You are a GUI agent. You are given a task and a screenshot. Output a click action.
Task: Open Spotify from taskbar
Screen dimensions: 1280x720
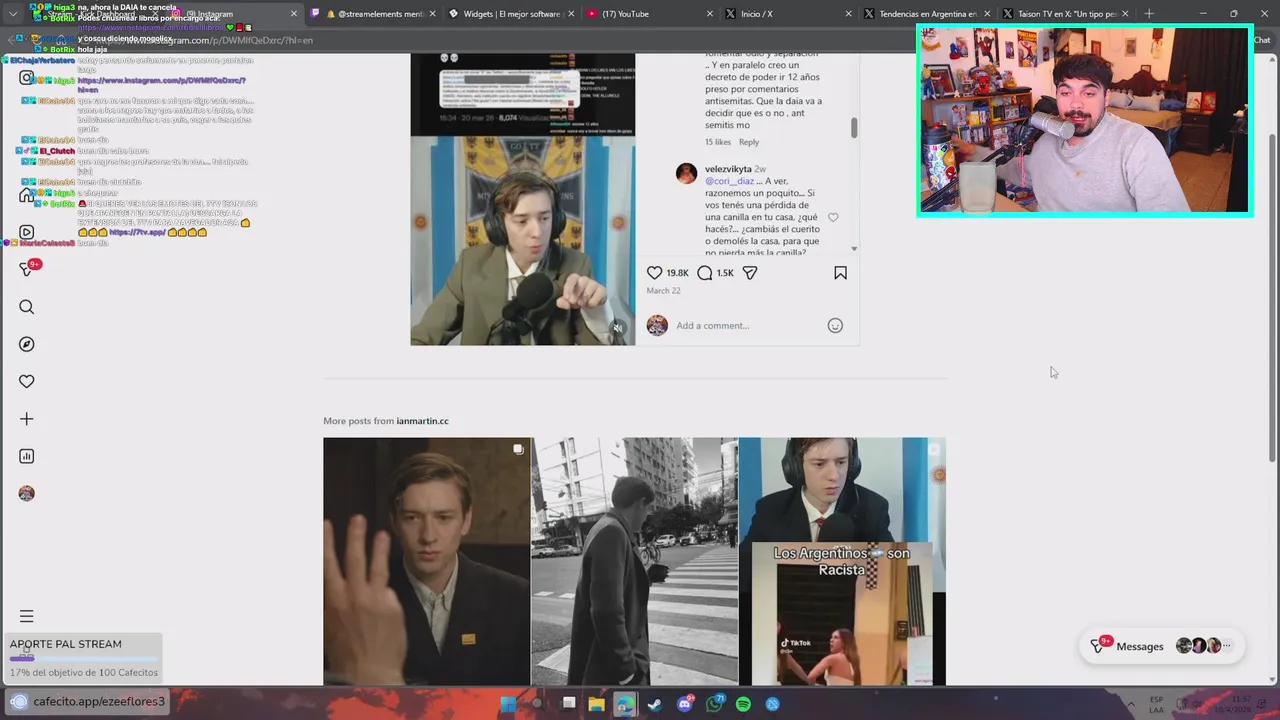[743, 704]
